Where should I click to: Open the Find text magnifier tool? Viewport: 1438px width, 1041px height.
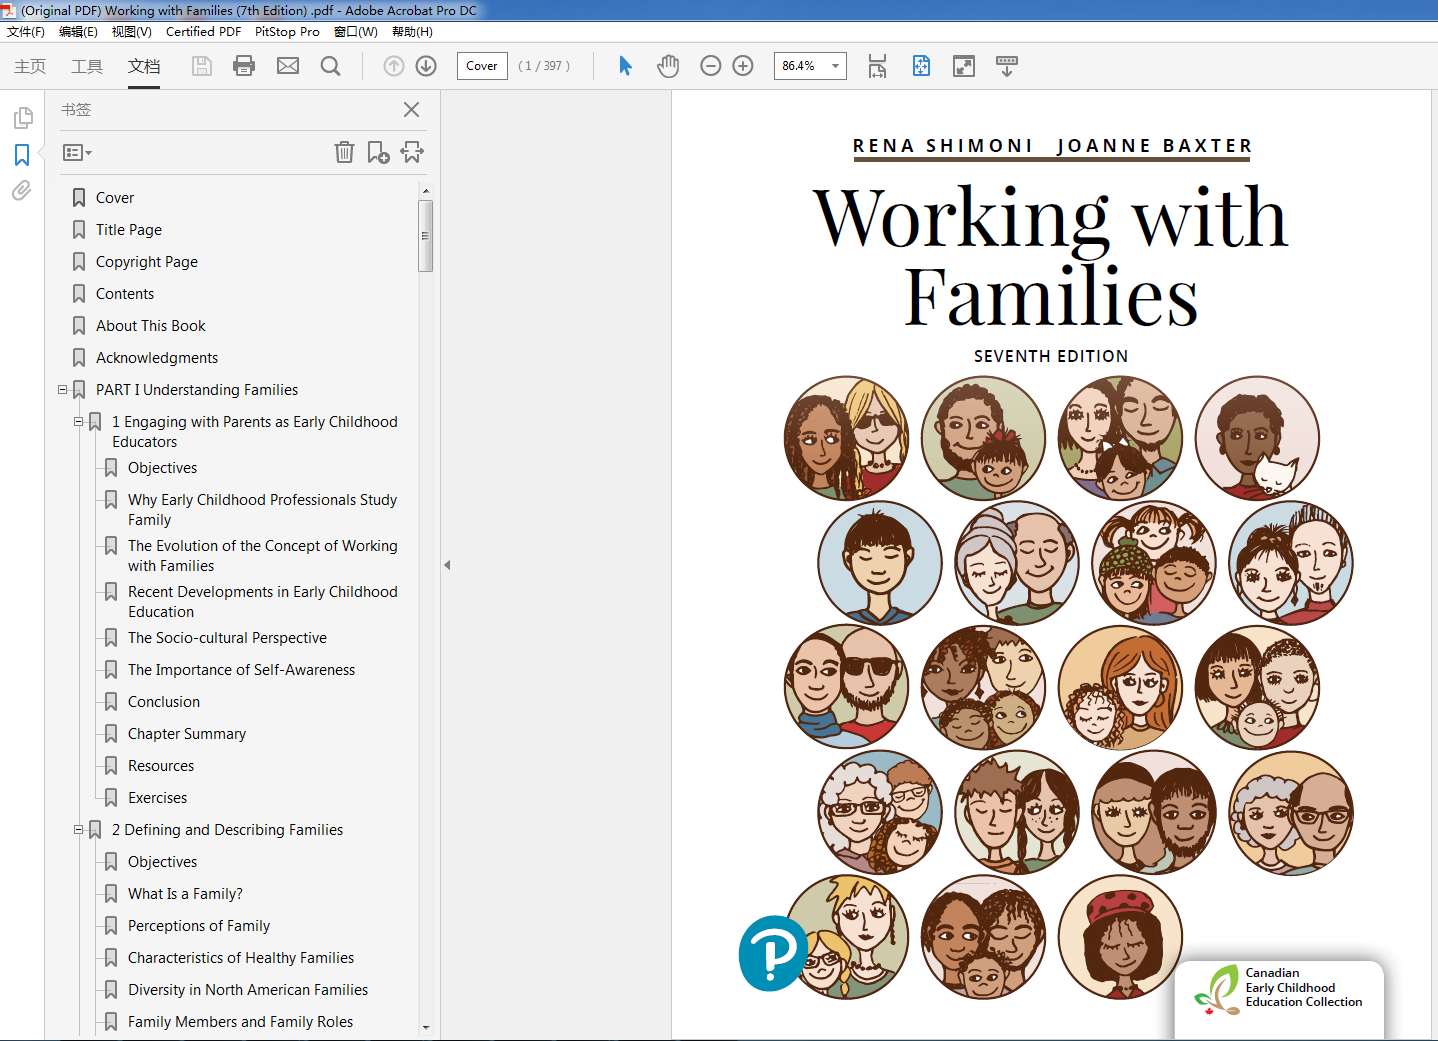330,66
